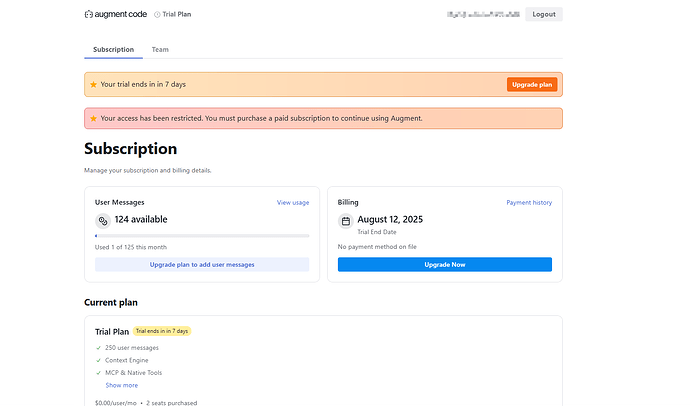The image size is (690, 406).
Task: Click the checkmark beside 250 user messages
Action: coord(99,348)
